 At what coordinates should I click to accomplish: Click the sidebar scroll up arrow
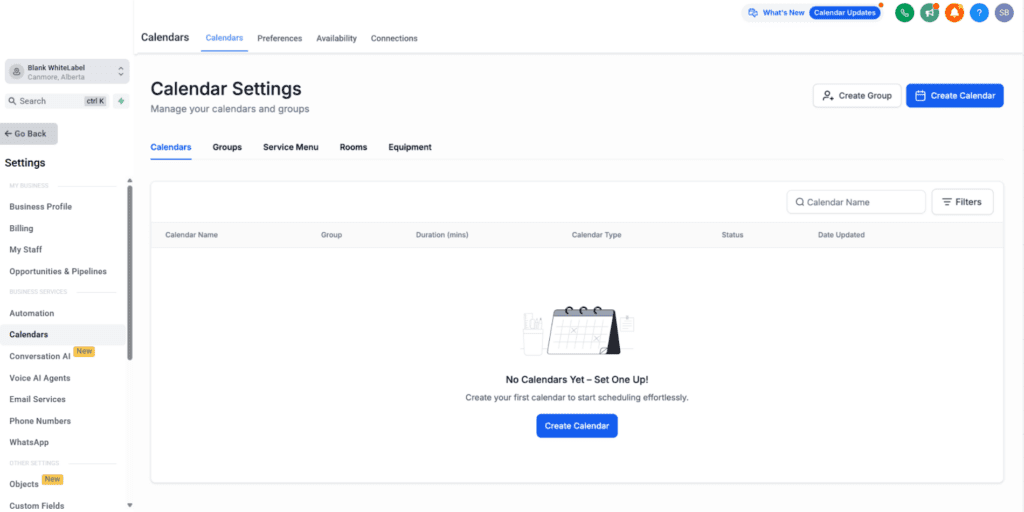(129, 180)
